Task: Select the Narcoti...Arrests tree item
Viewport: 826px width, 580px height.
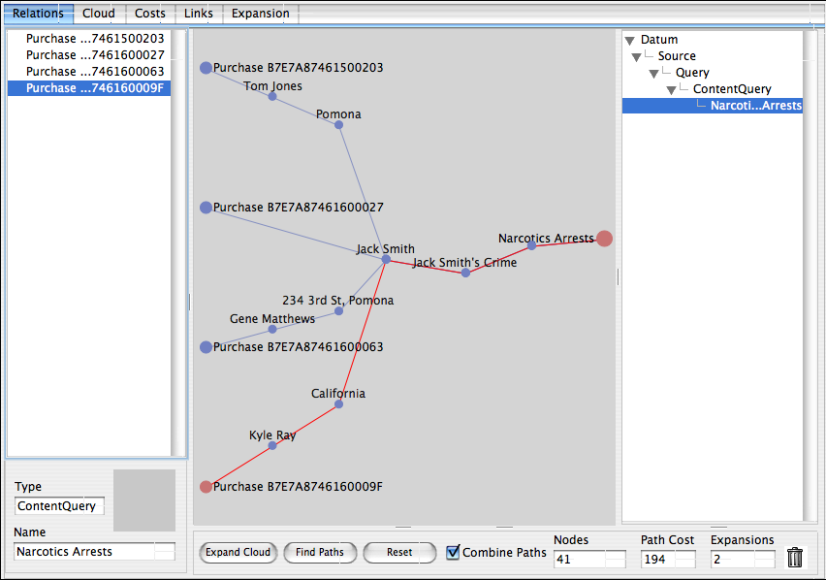Action: [x=712, y=105]
